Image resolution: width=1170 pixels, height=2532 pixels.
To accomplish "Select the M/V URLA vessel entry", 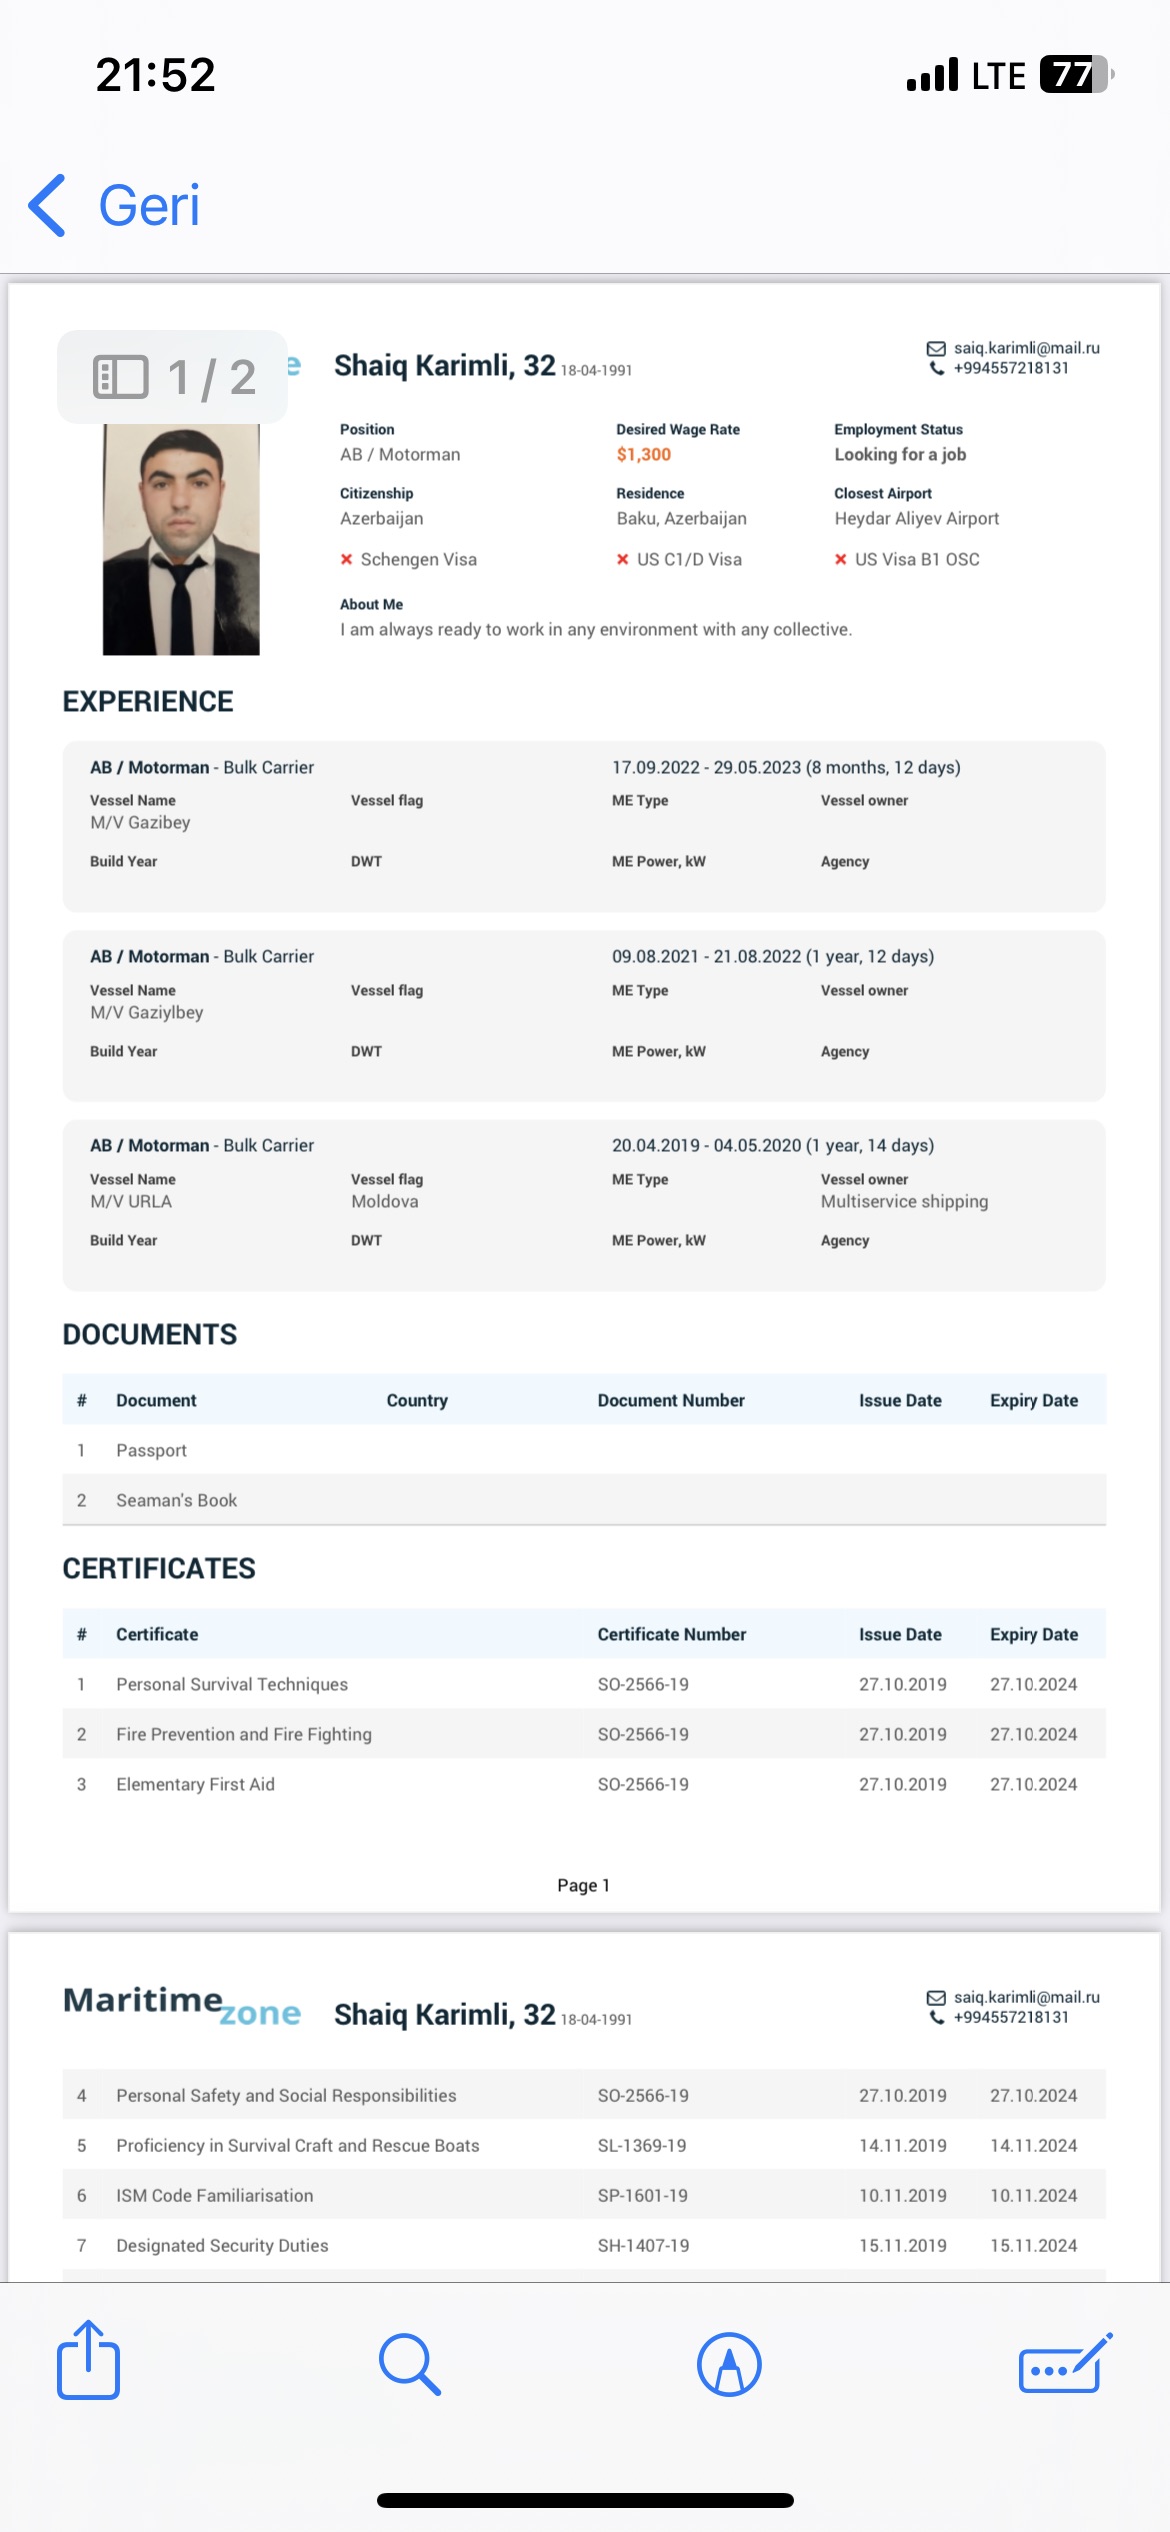I will (x=131, y=1201).
